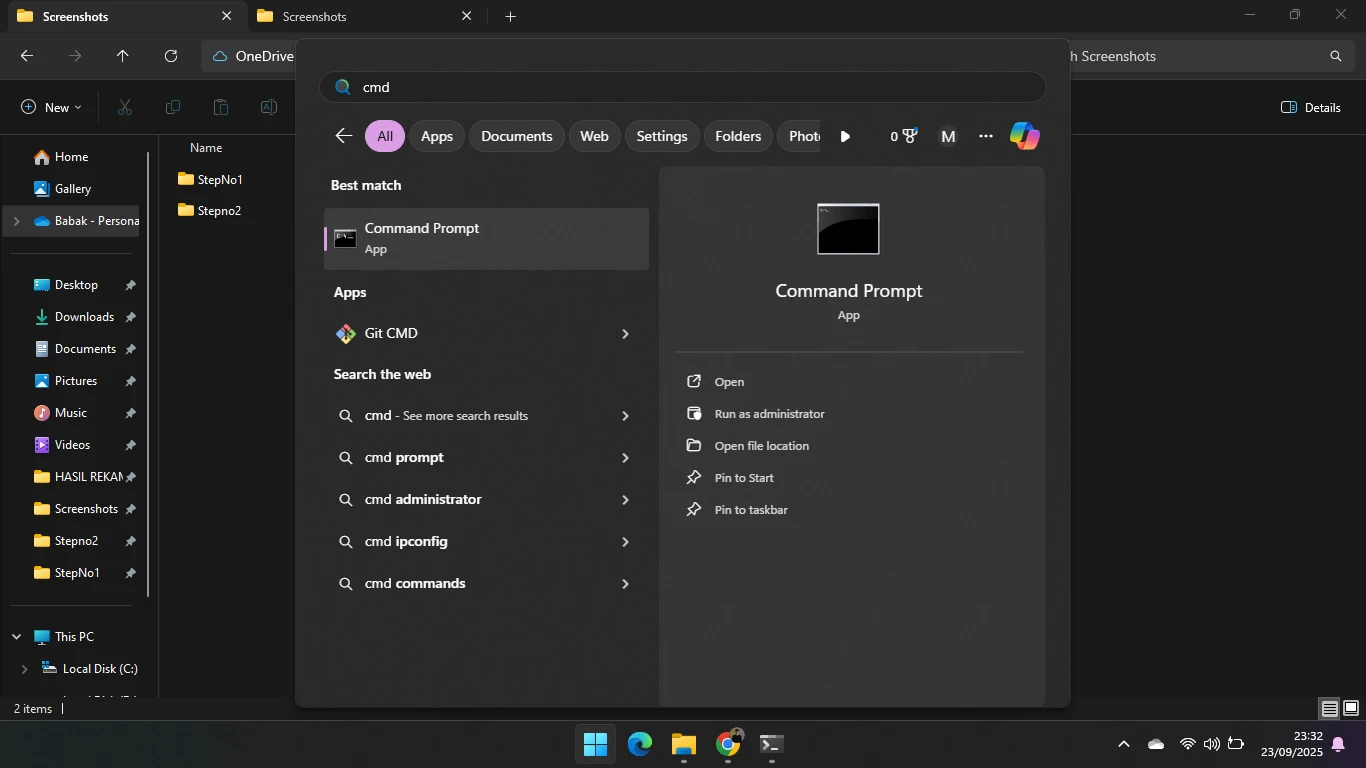Toggle the Details pane button
Image resolution: width=1366 pixels, height=768 pixels.
[1311, 107]
